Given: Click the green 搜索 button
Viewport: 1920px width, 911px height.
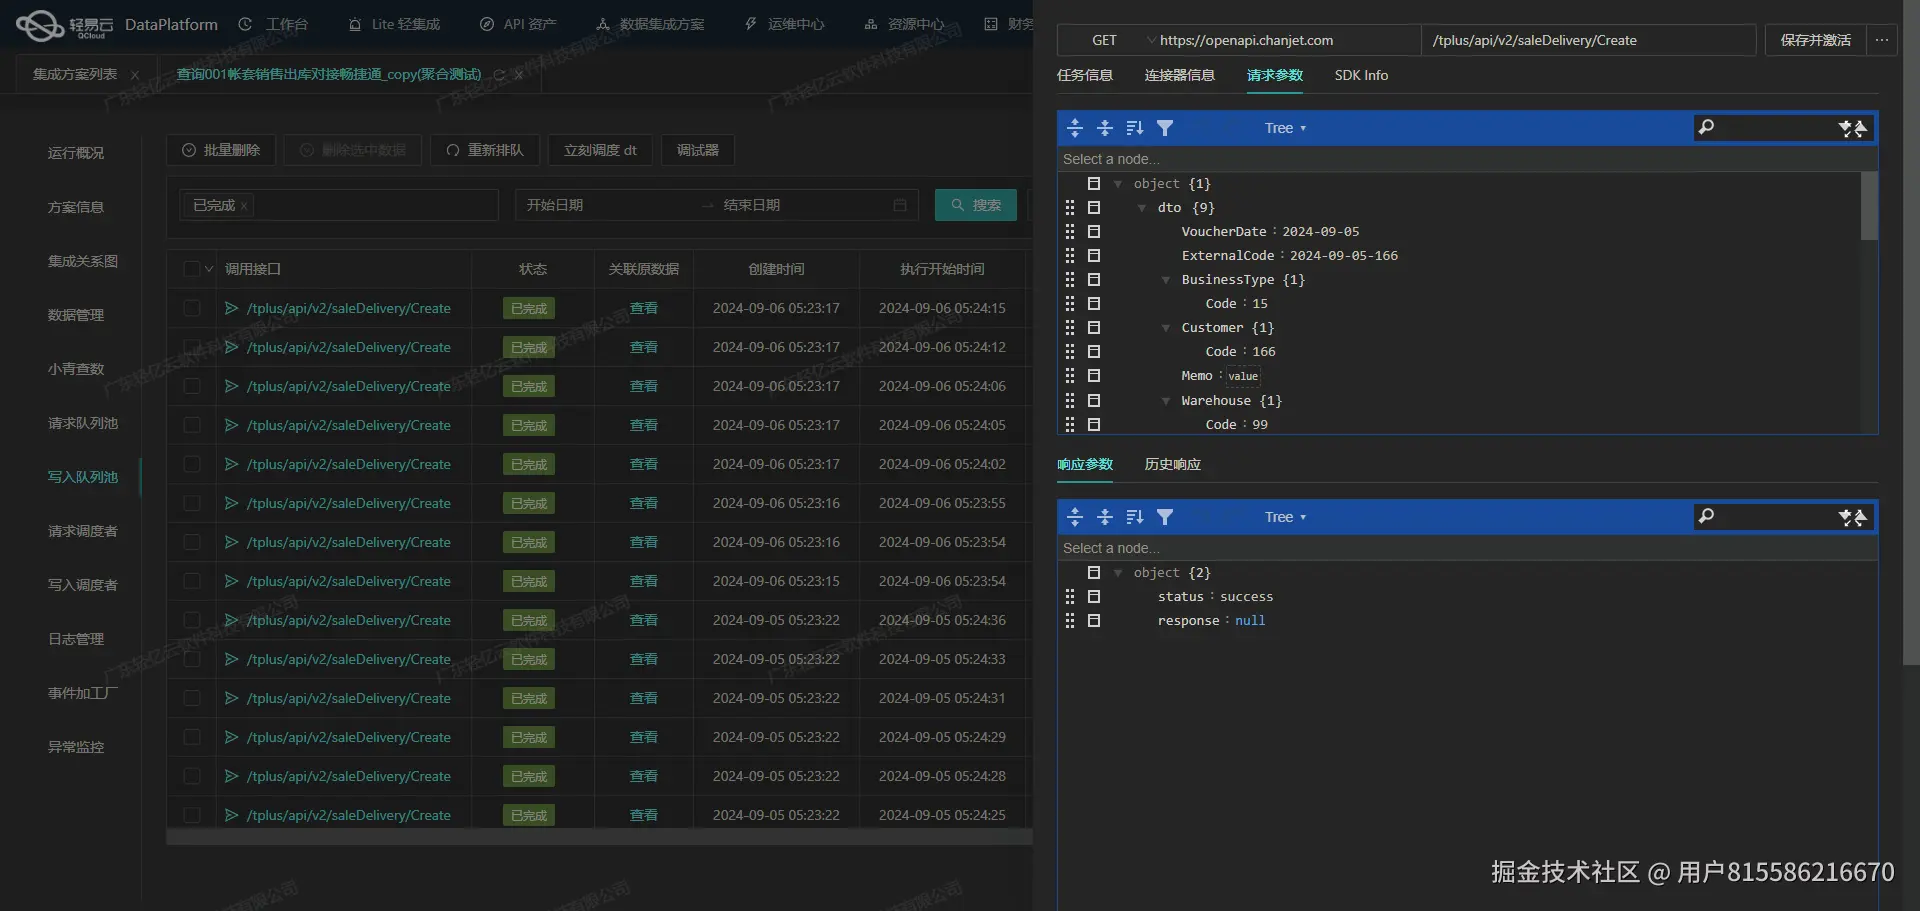Looking at the screenshot, I should pyautogui.click(x=976, y=205).
